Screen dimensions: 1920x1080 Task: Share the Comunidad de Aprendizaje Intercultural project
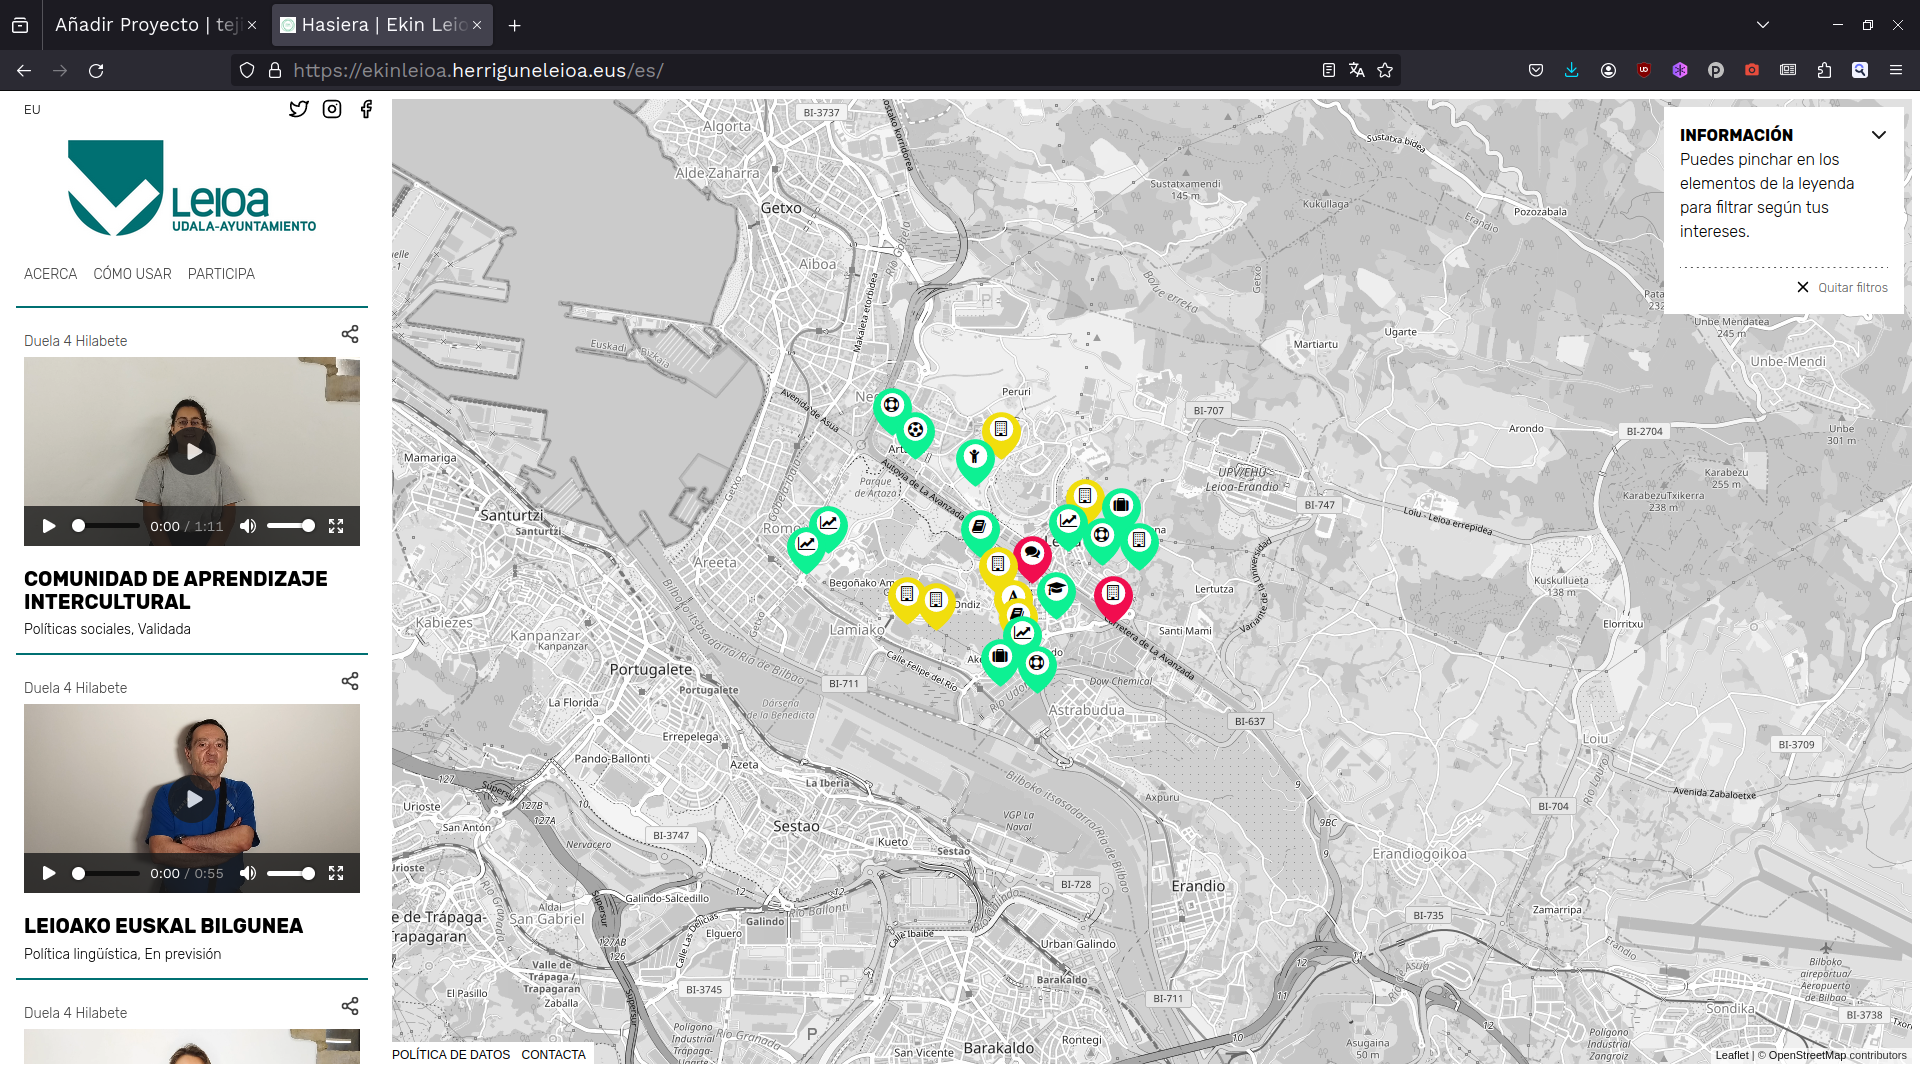[350, 334]
